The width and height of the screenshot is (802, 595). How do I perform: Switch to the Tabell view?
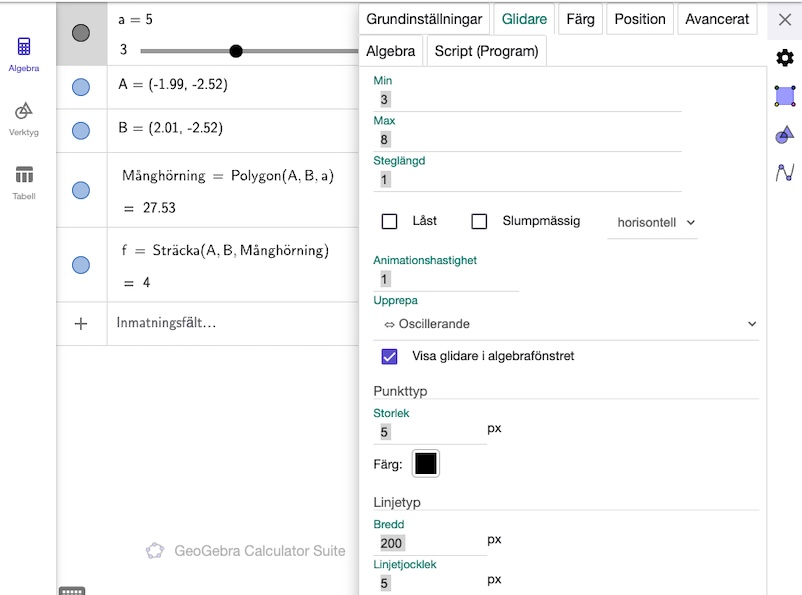pyautogui.click(x=25, y=181)
